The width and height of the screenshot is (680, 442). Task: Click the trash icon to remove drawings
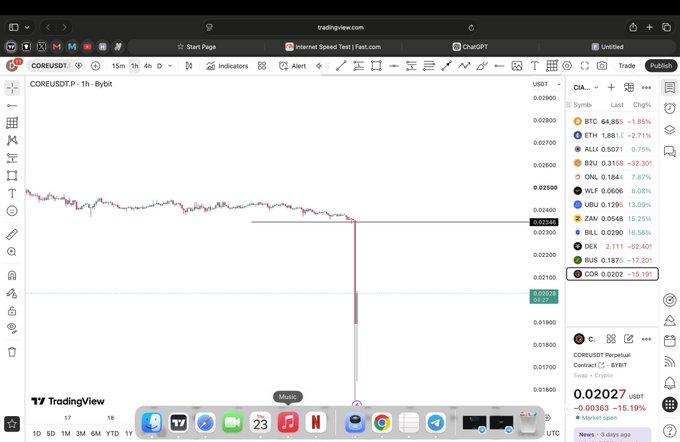[x=12, y=352]
